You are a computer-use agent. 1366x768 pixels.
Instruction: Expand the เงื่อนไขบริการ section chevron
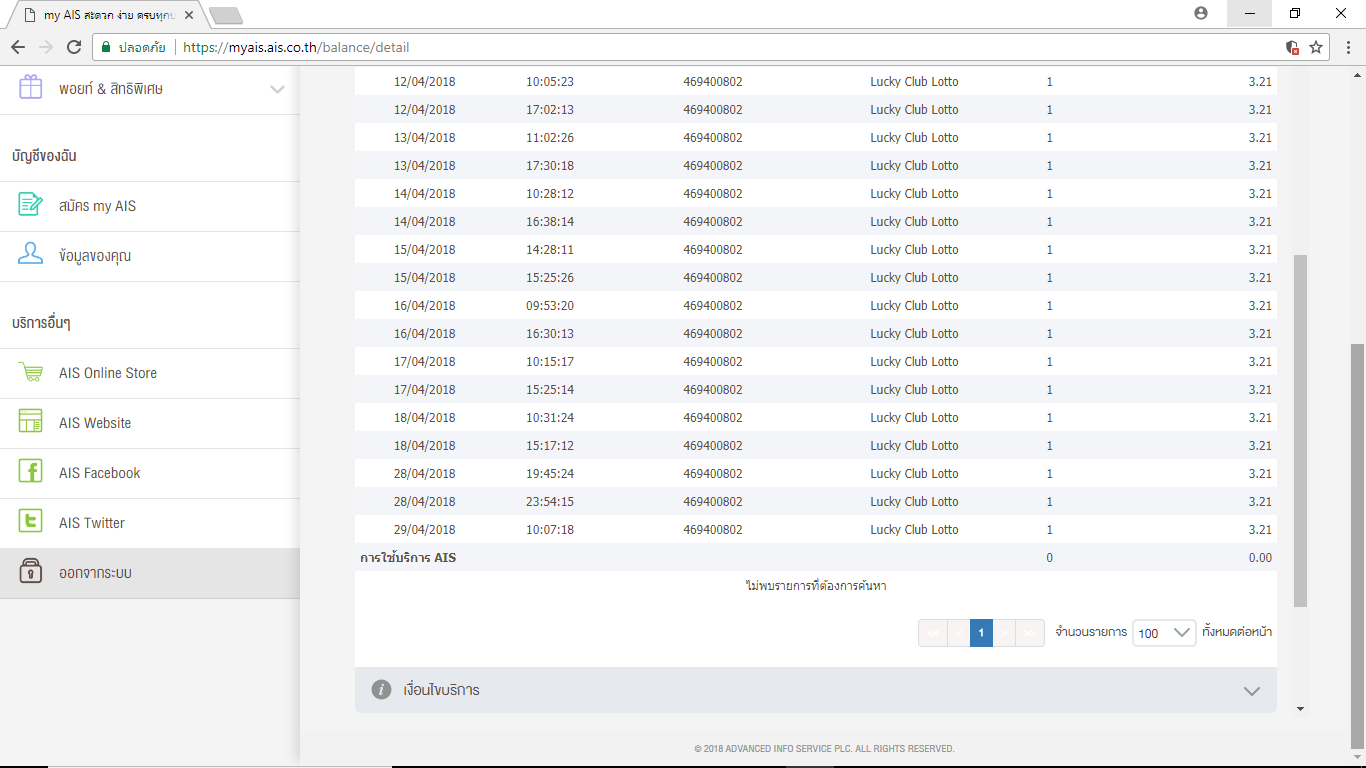tap(1251, 691)
